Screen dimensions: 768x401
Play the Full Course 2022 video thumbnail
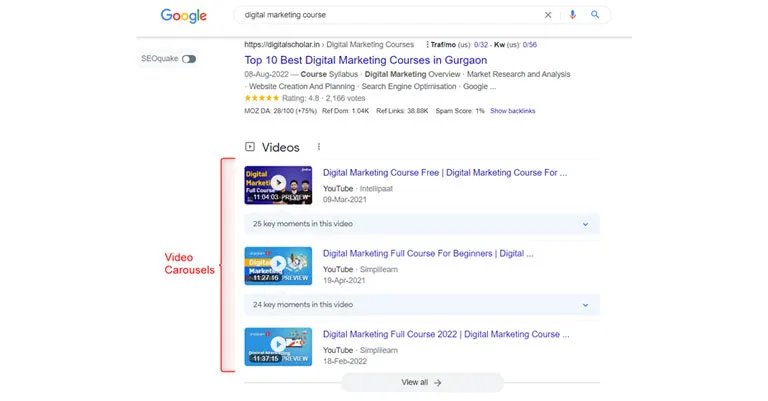[278, 347]
